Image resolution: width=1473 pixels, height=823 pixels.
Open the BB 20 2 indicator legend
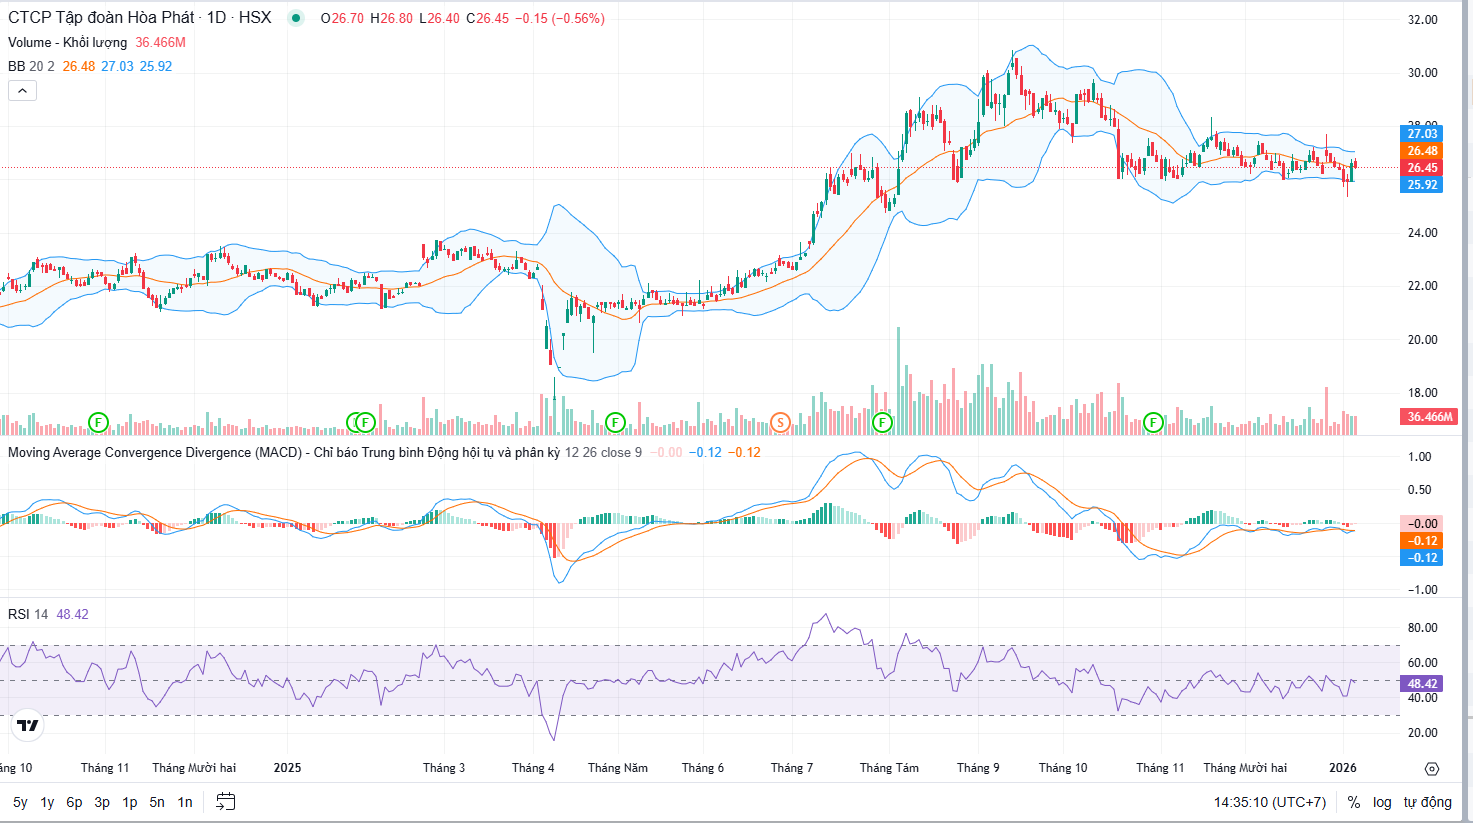click(x=31, y=66)
